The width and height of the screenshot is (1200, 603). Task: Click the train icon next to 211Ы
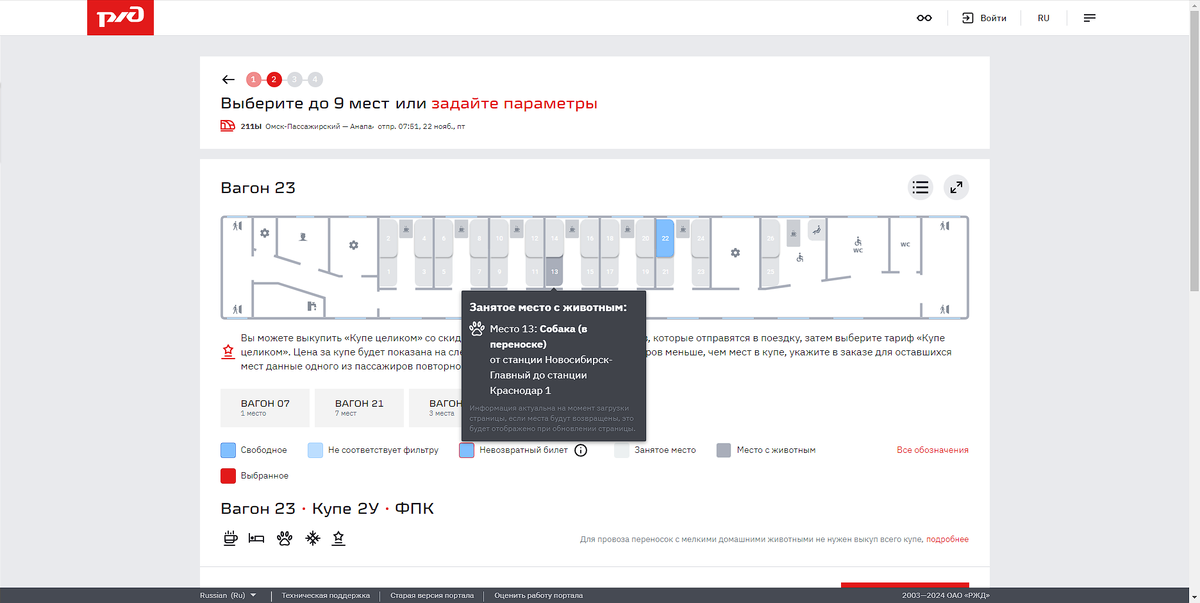tap(227, 126)
